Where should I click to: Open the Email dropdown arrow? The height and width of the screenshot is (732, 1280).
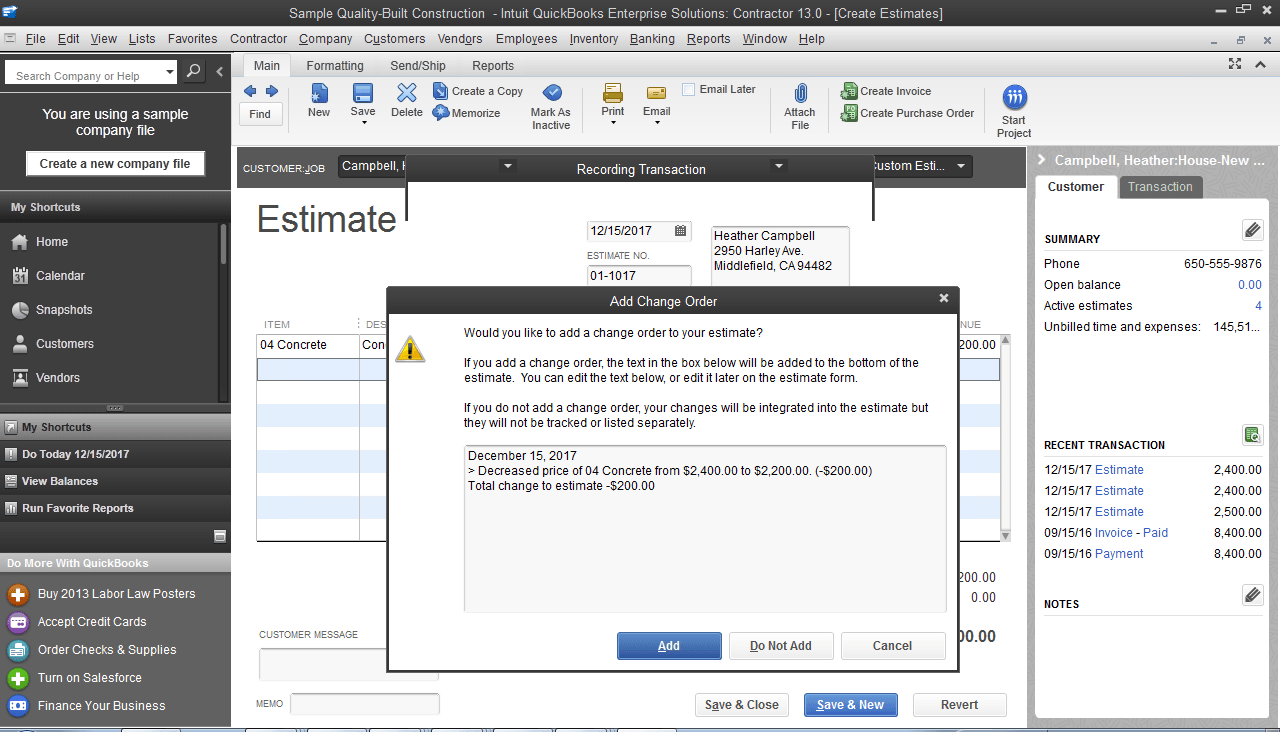657,123
